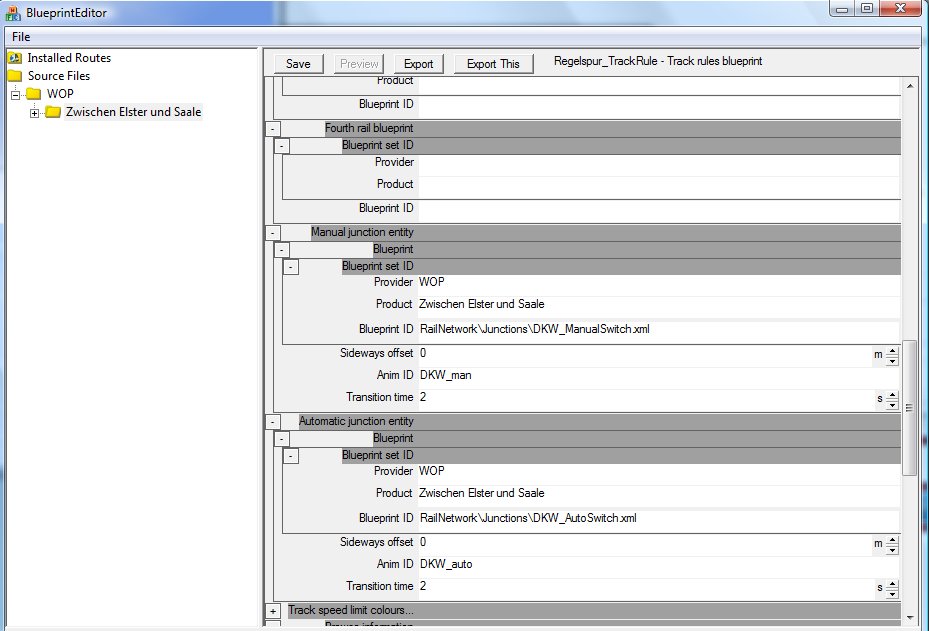Click the Source Files folder icon
The width and height of the screenshot is (929, 631).
[x=15, y=76]
